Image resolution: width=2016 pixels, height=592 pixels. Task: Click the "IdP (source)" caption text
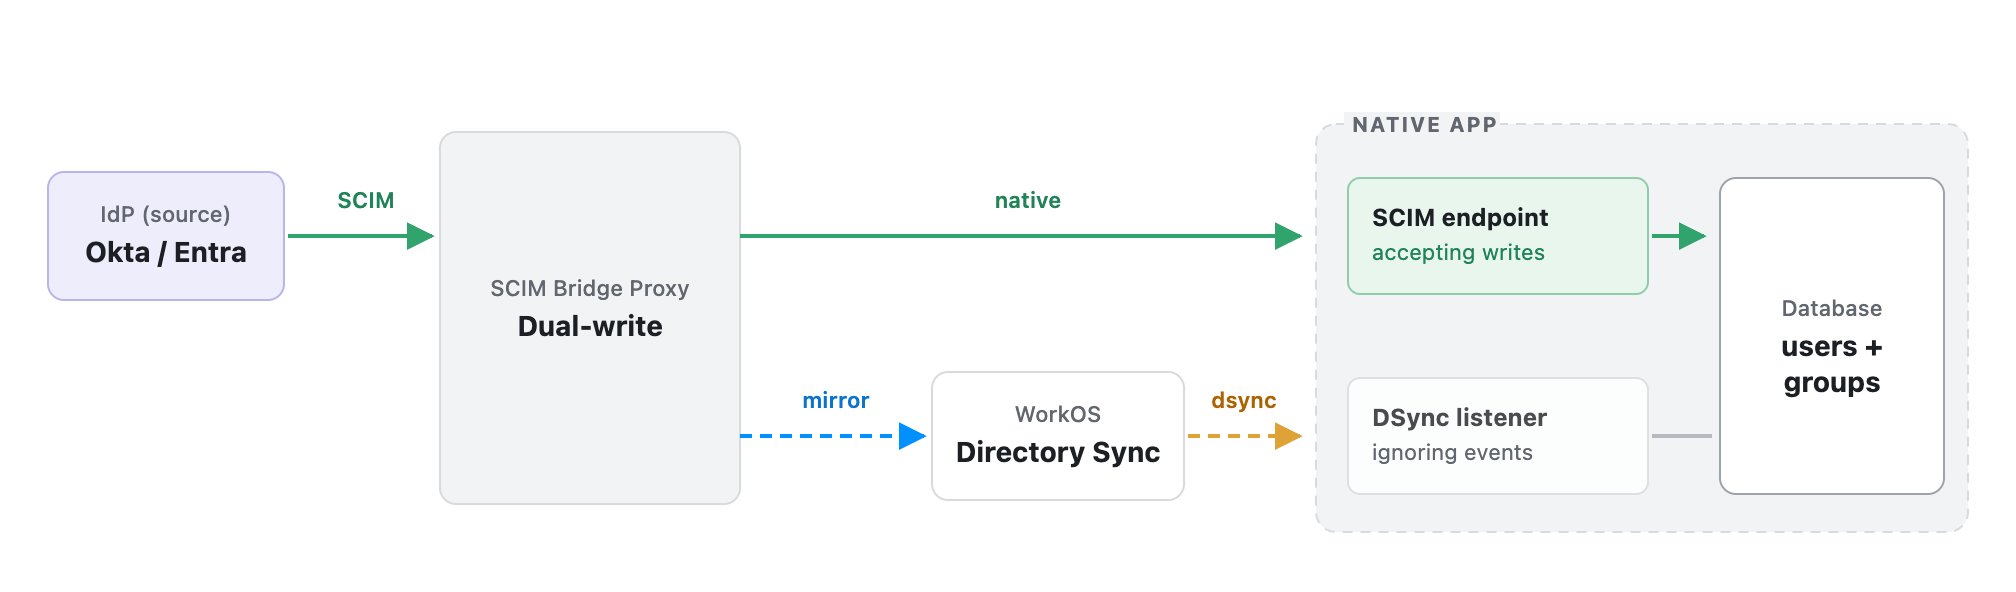[x=165, y=214]
